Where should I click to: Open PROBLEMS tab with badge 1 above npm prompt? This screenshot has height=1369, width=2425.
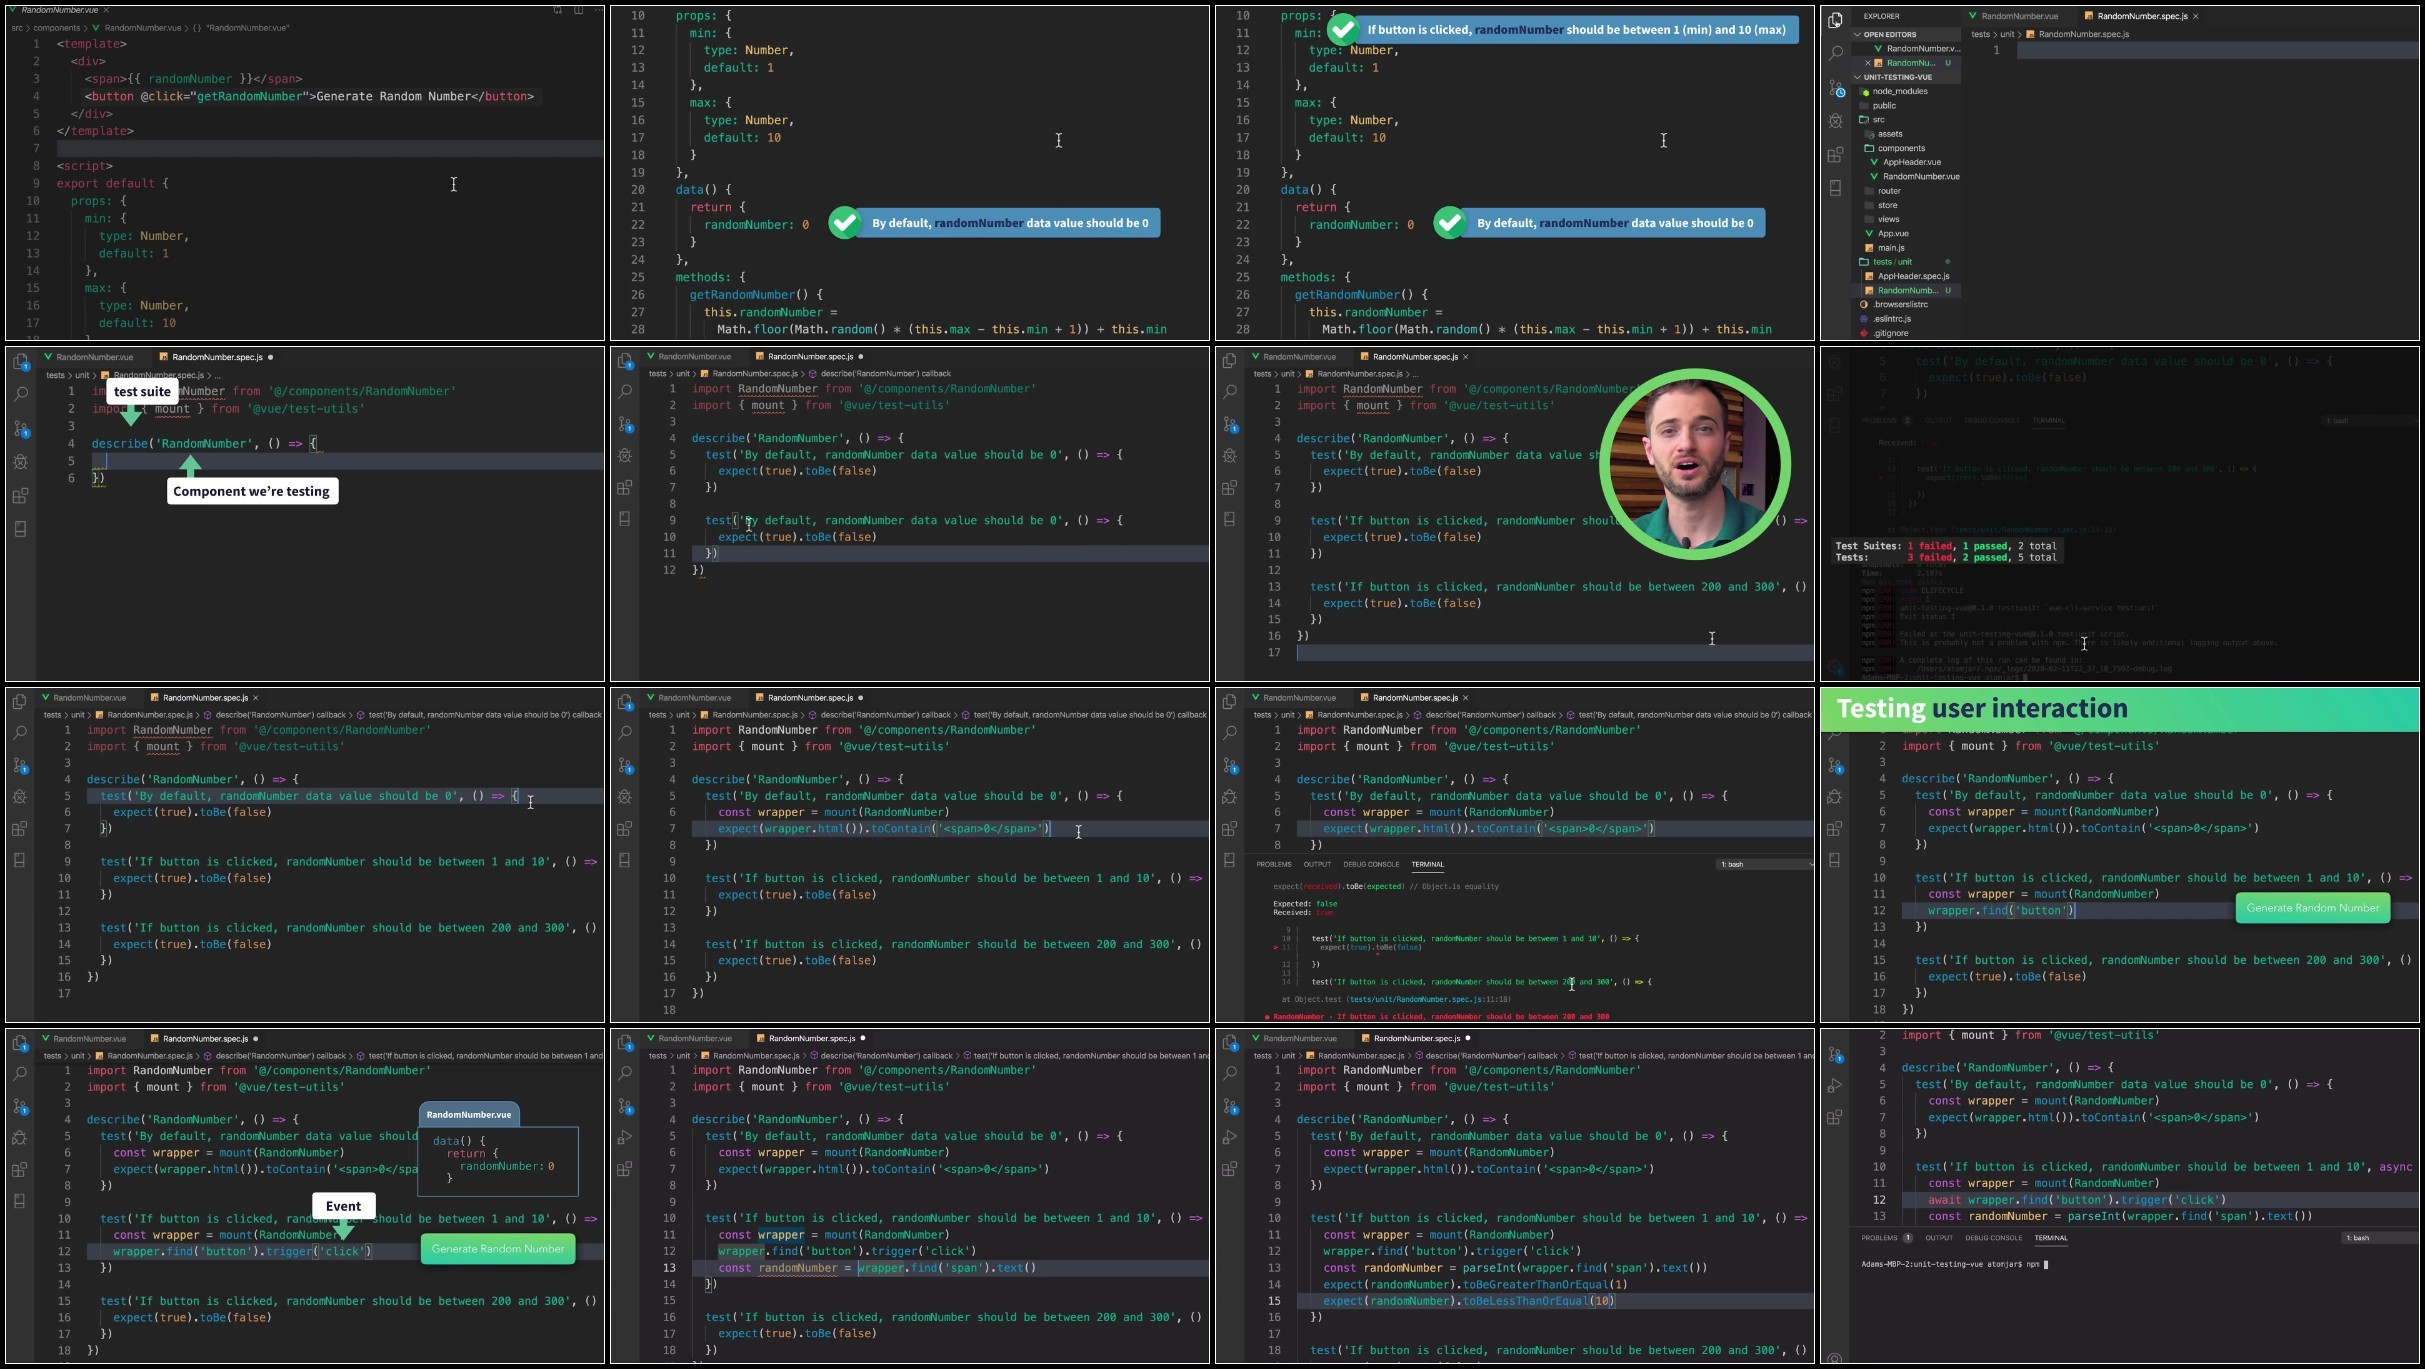(x=1886, y=1238)
